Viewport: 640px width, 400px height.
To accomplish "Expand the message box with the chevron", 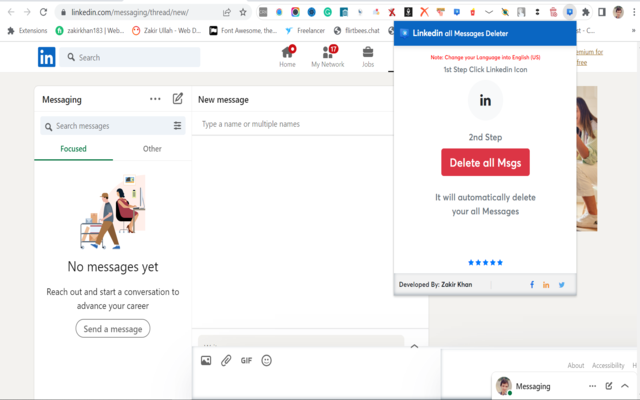I will (x=414, y=346).
